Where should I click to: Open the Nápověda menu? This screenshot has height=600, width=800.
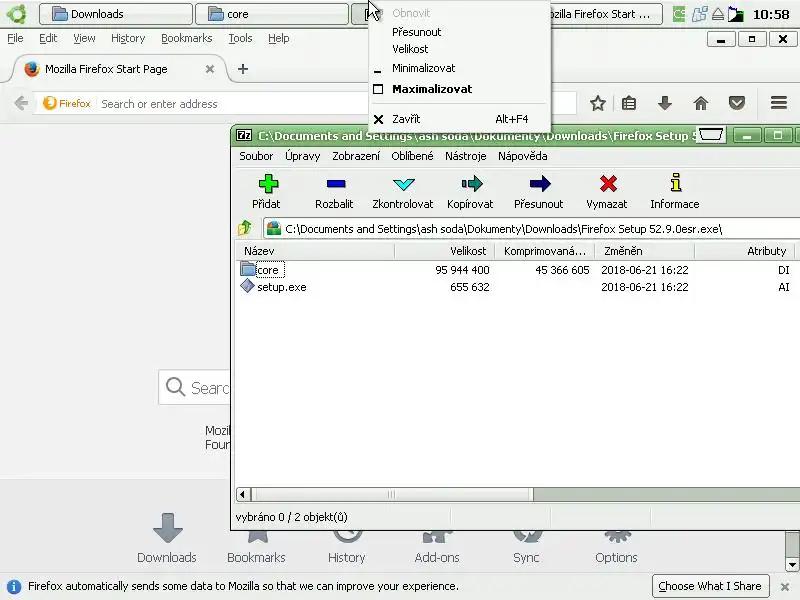pyautogui.click(x=522, y=156)
